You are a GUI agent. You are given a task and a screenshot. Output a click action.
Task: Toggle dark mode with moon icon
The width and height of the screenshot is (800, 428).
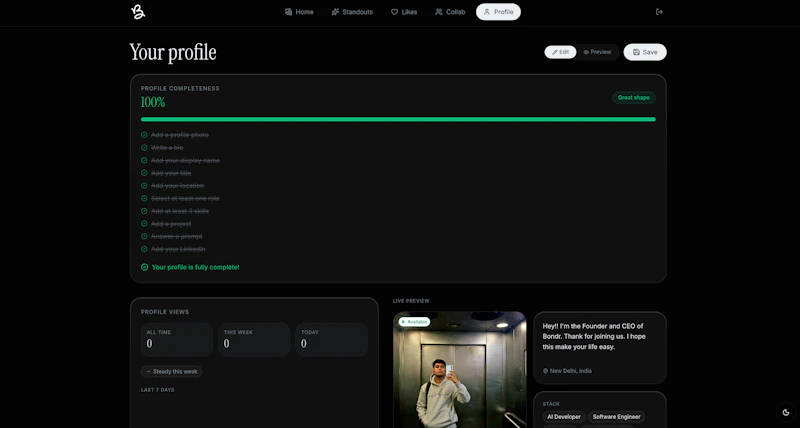coord(786,412)
